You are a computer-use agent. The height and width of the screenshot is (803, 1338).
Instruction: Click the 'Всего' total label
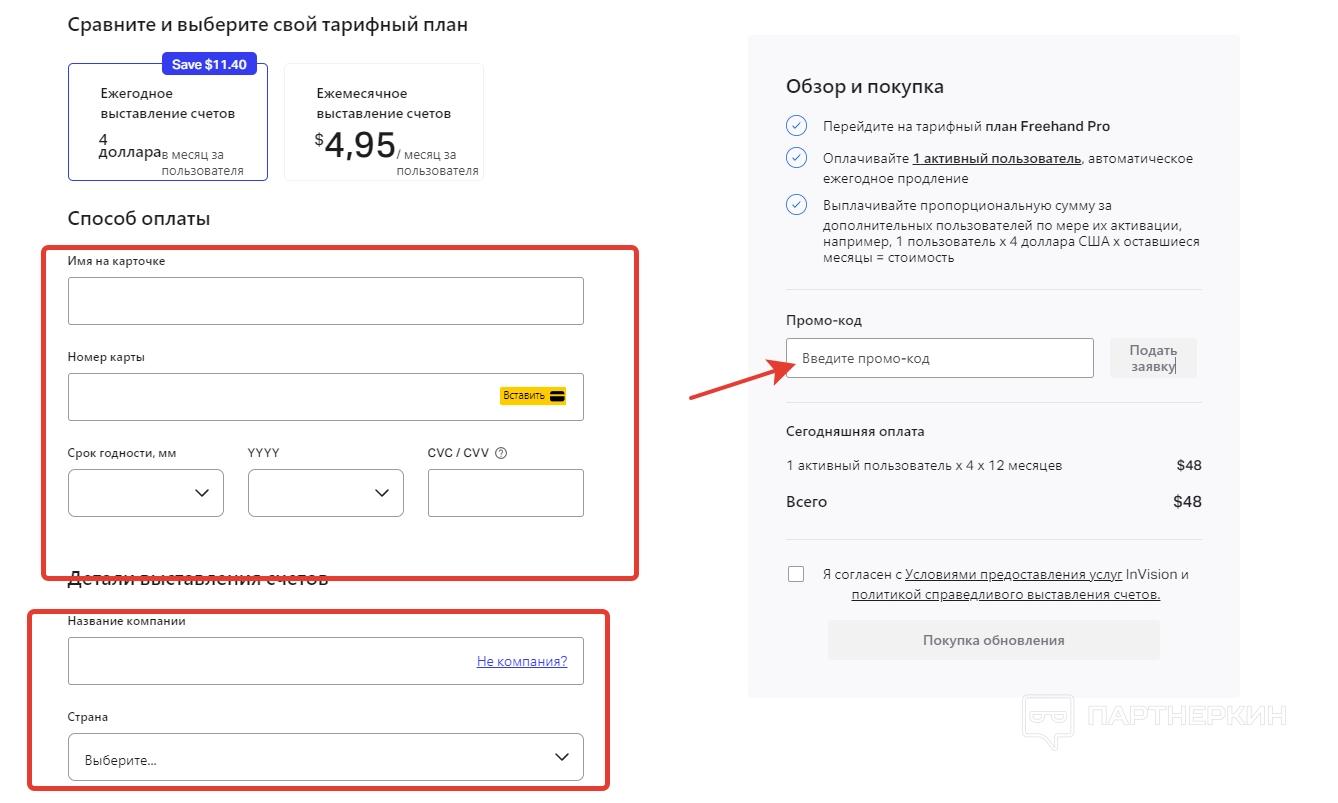(807, 501)
